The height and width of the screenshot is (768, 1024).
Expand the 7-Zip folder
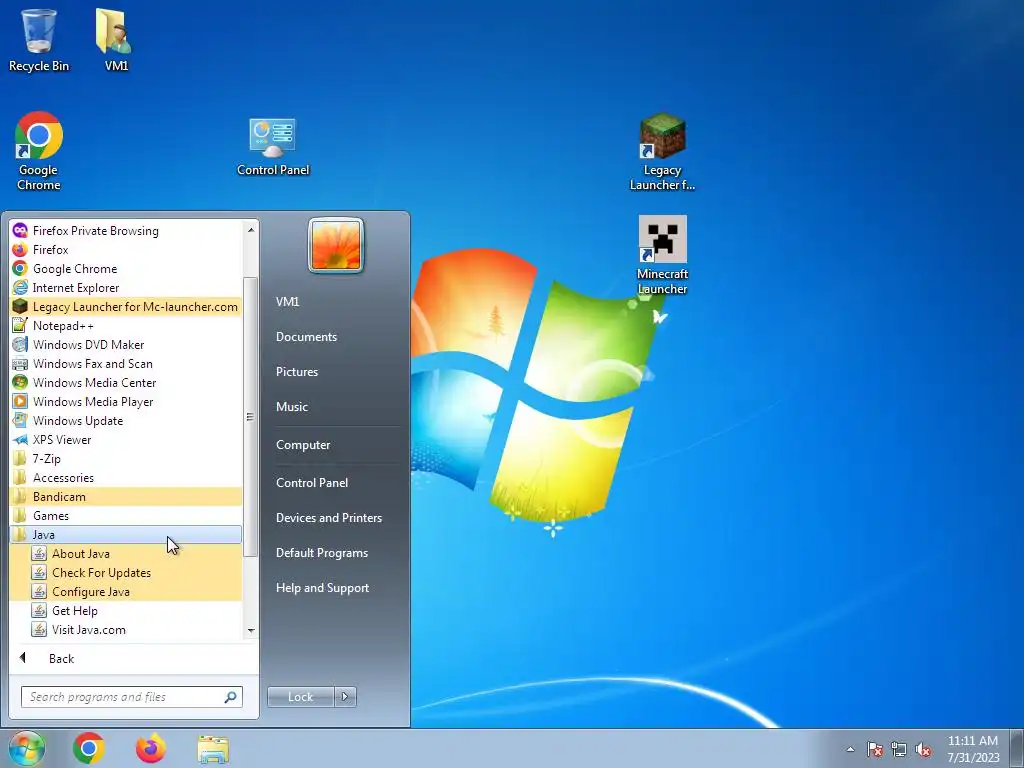pyautogui.click(x=126, y=458)
